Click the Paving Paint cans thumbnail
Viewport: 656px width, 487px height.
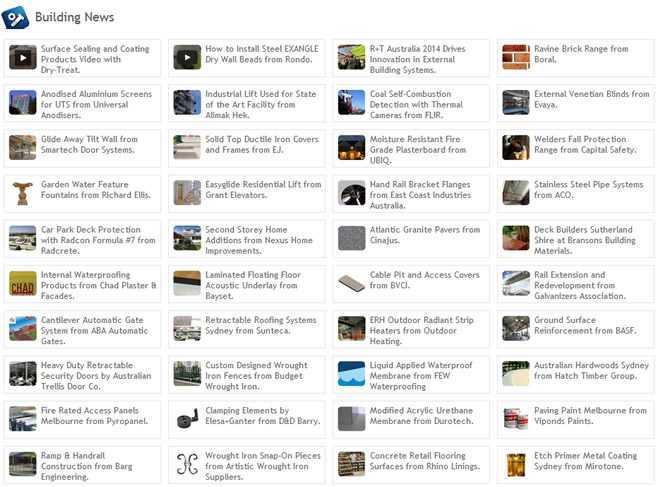click(x=516, y=419)
